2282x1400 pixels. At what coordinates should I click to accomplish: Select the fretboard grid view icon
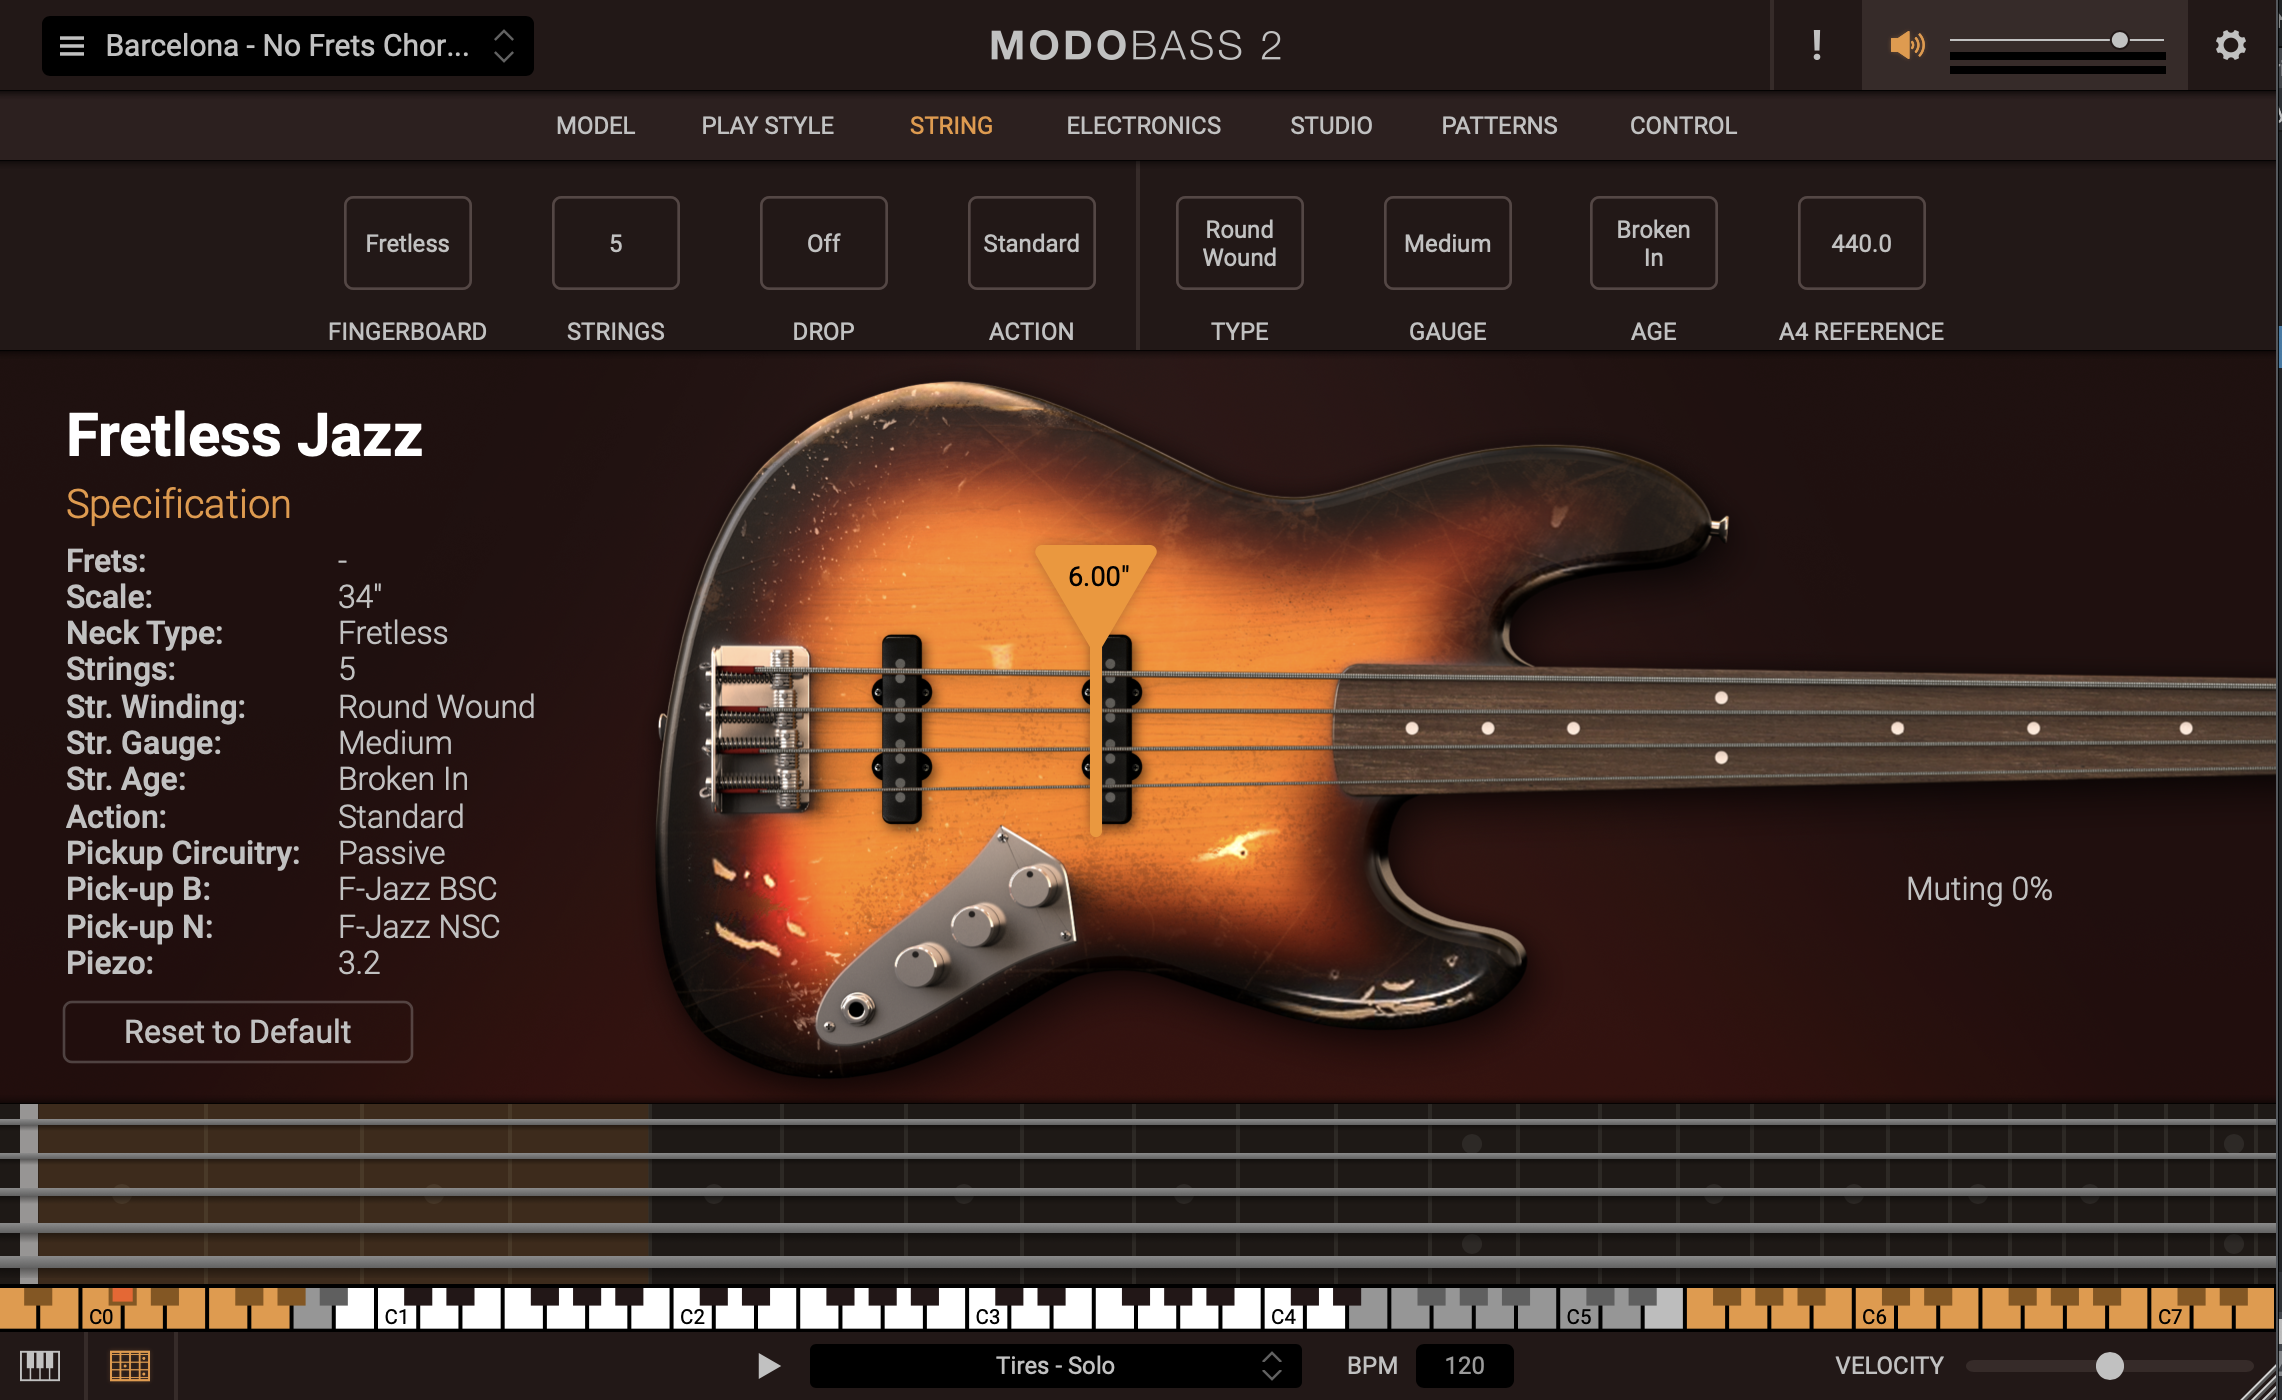tap(133, 1364)
